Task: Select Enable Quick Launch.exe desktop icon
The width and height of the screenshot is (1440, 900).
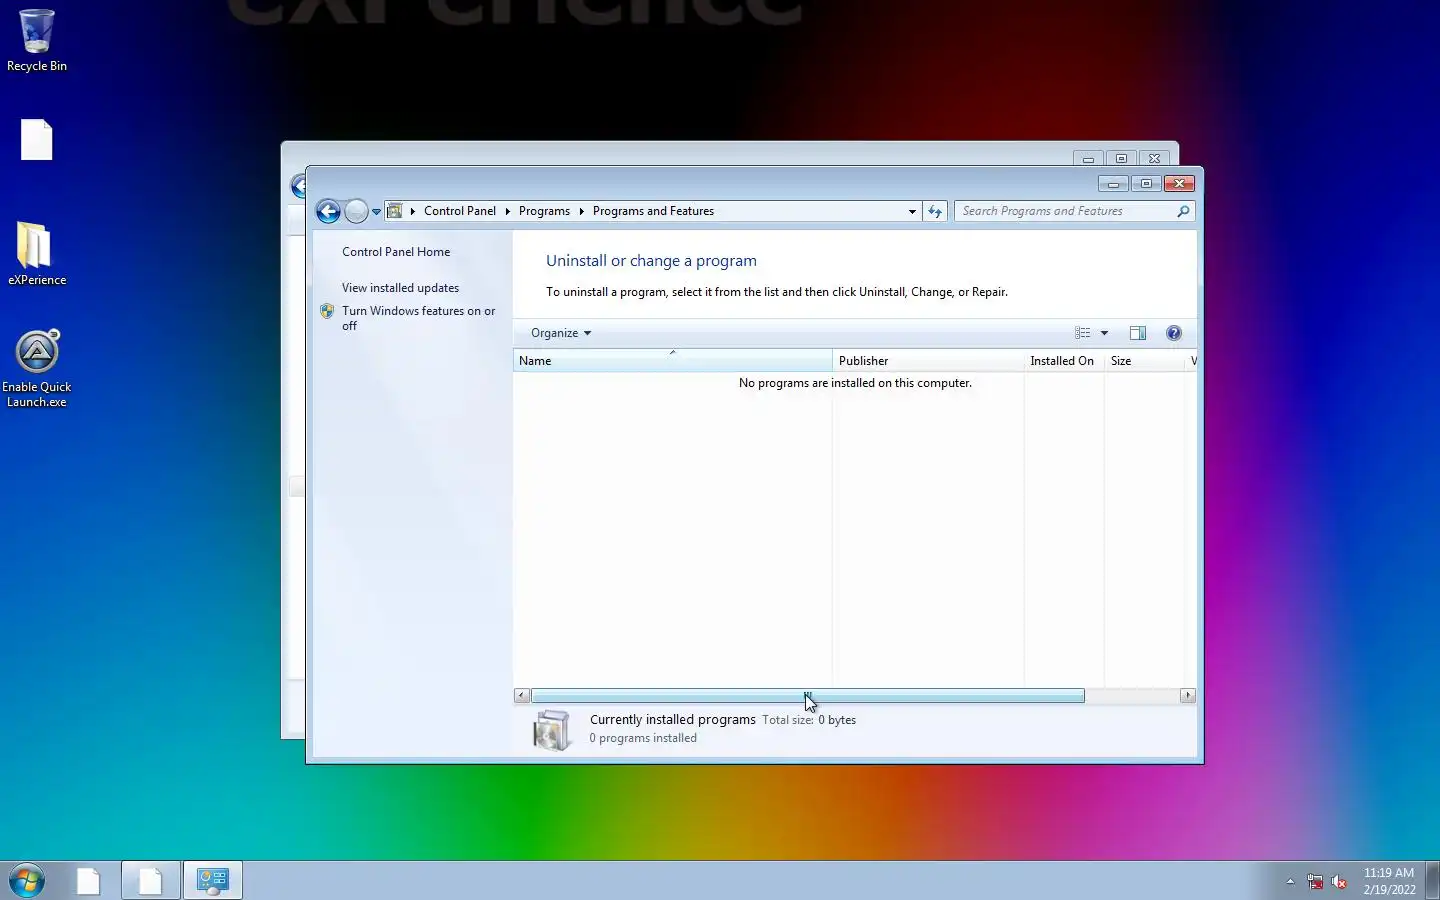Action: [x=37, y=368]
